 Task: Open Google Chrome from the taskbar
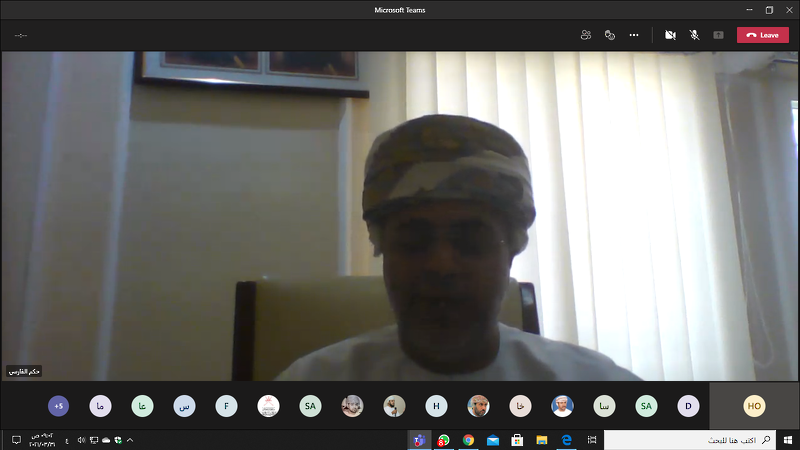[468, 440]
